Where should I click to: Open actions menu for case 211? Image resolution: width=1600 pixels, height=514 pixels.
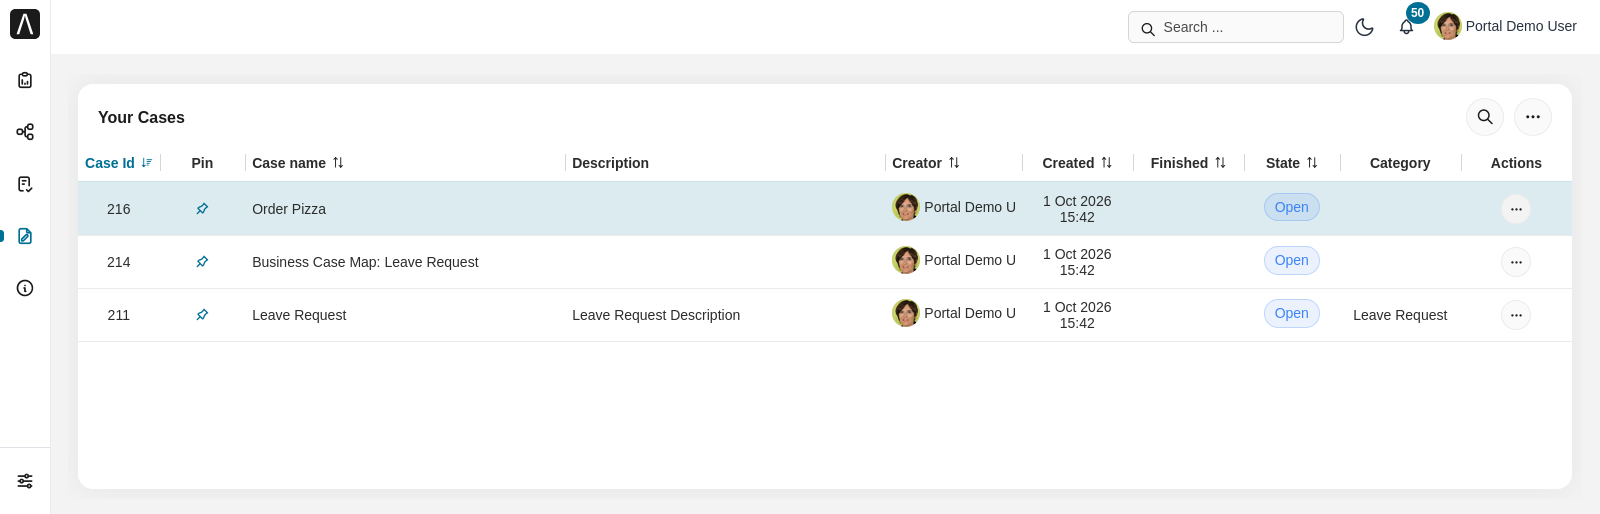click(1516, 315)
